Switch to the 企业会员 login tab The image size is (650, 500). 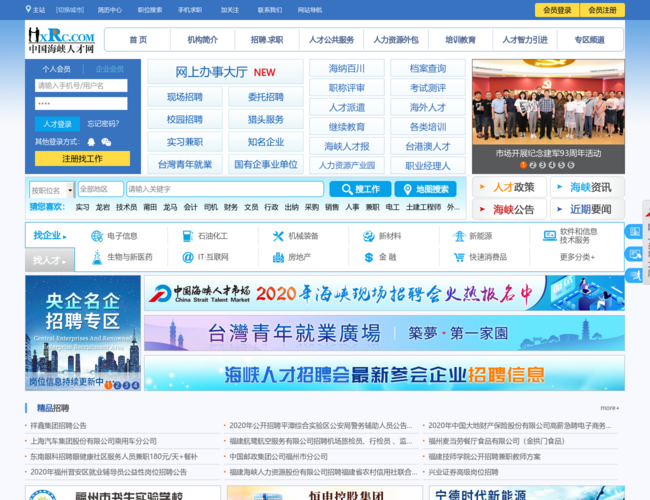109,69
